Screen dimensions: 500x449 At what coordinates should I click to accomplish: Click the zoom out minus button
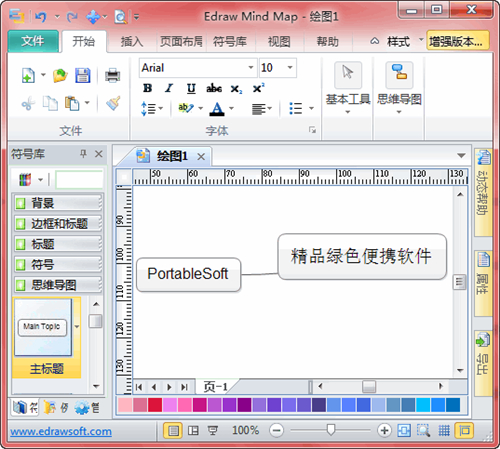click(x=277, y=430)
